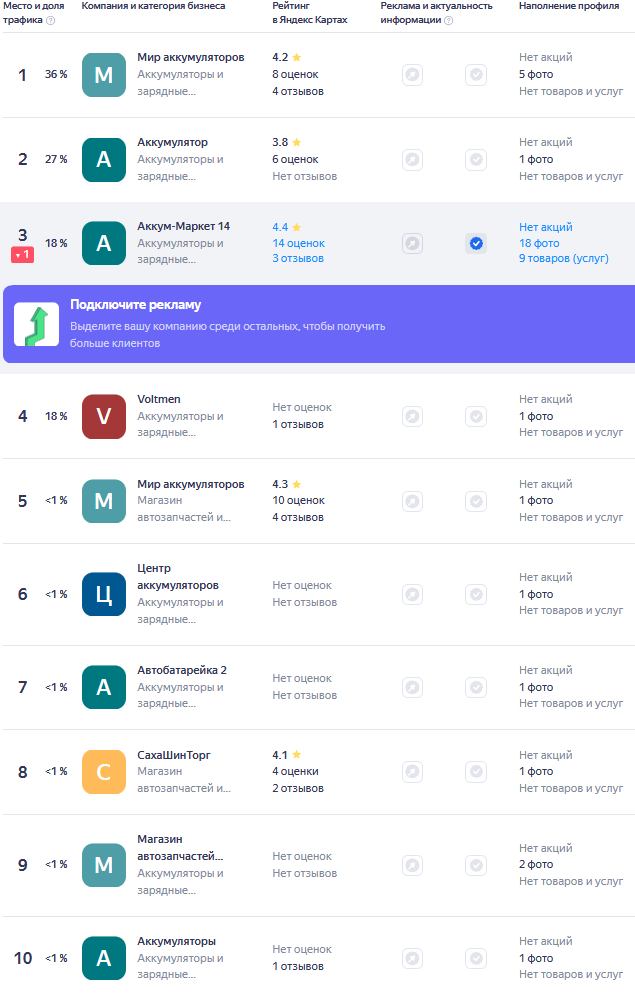Click the advertising icon in Аккумулятор row
The image size is (635, 1000).
click(412, 159)
